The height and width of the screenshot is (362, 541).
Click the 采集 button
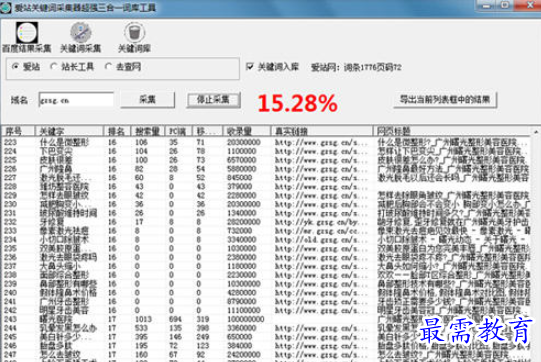[x=148, y=100]
